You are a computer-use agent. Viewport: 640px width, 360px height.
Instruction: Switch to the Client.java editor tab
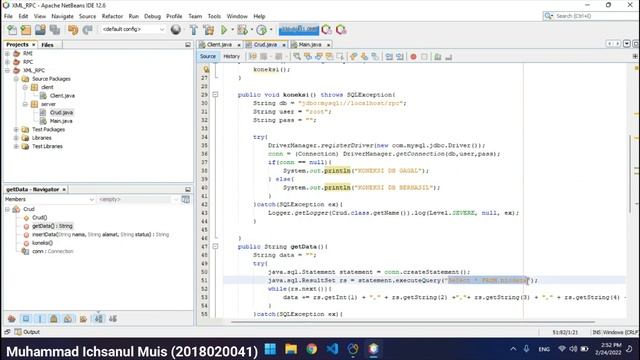pos(219,44)
